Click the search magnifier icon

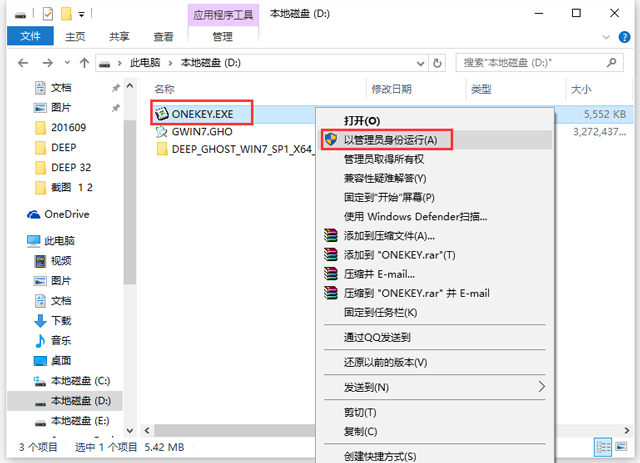click(x=611, y=63)
